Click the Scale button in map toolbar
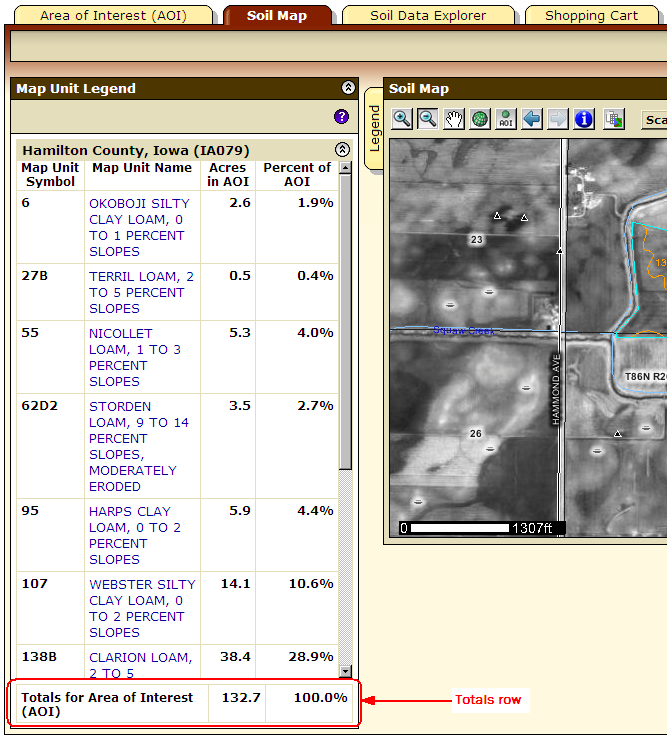Screen dimensions: 667x739 tap(654, 120)
